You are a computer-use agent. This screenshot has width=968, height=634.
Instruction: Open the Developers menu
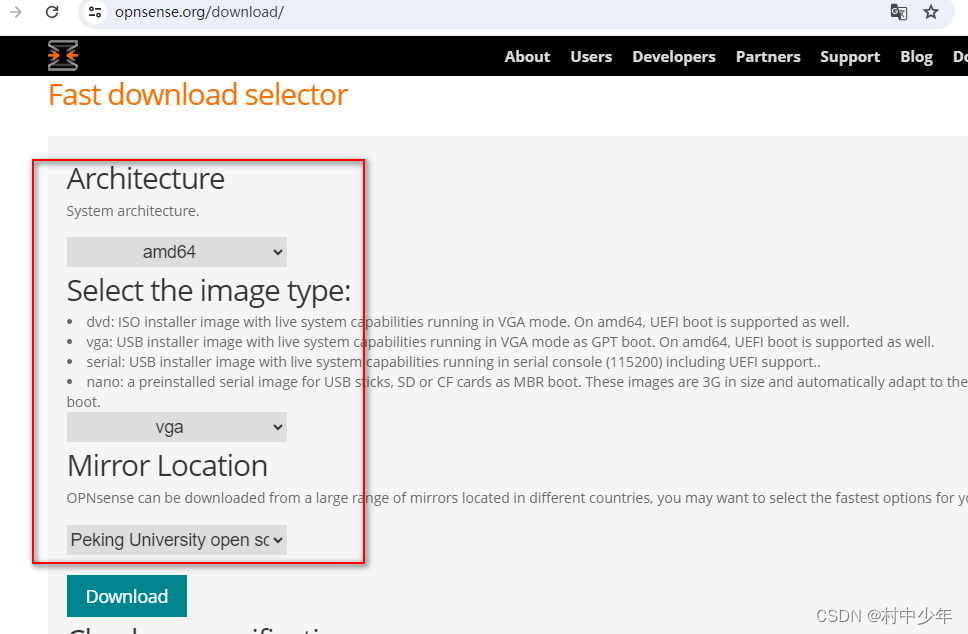tap(674, 57)
